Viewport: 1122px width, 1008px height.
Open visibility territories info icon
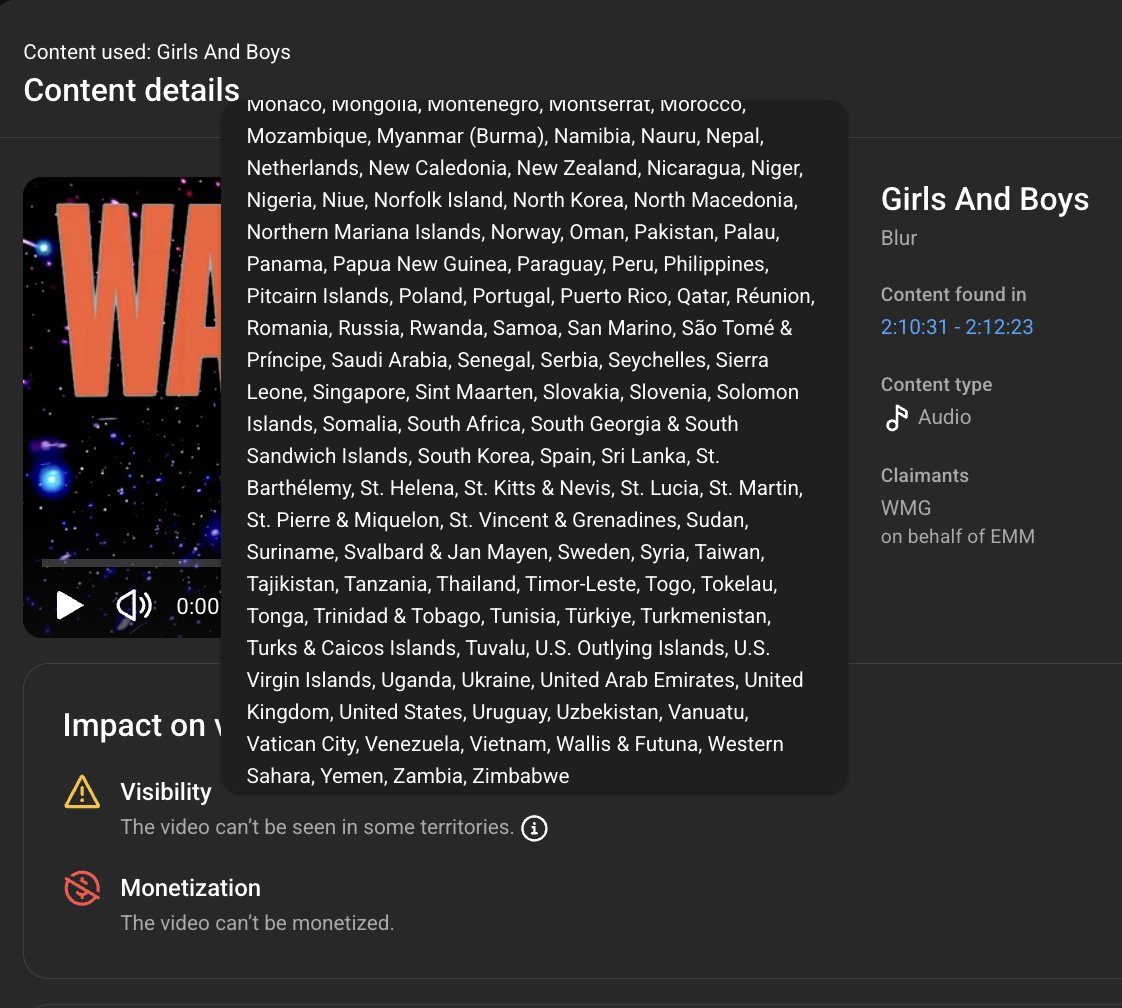tap(534, 828)
